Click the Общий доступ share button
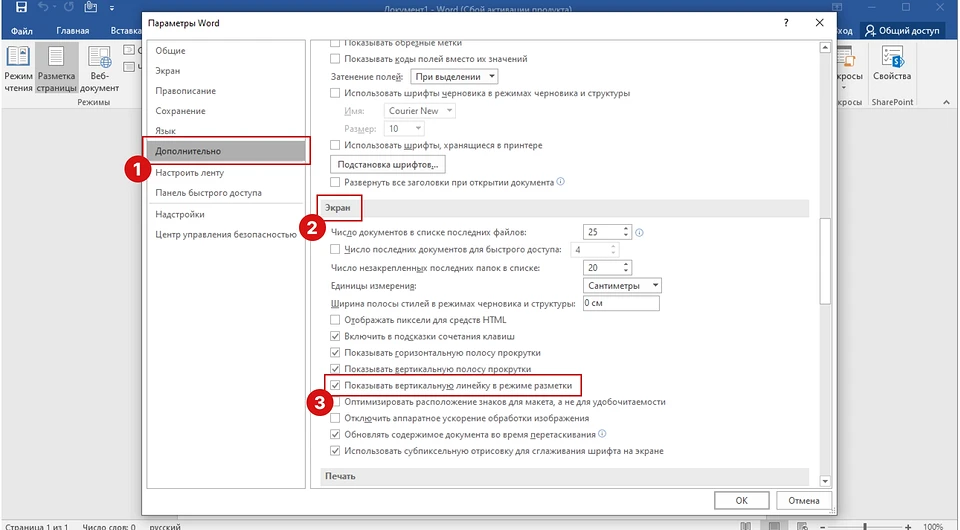The width and height of the screenshot is (960, 530). [x=902, y=31]
